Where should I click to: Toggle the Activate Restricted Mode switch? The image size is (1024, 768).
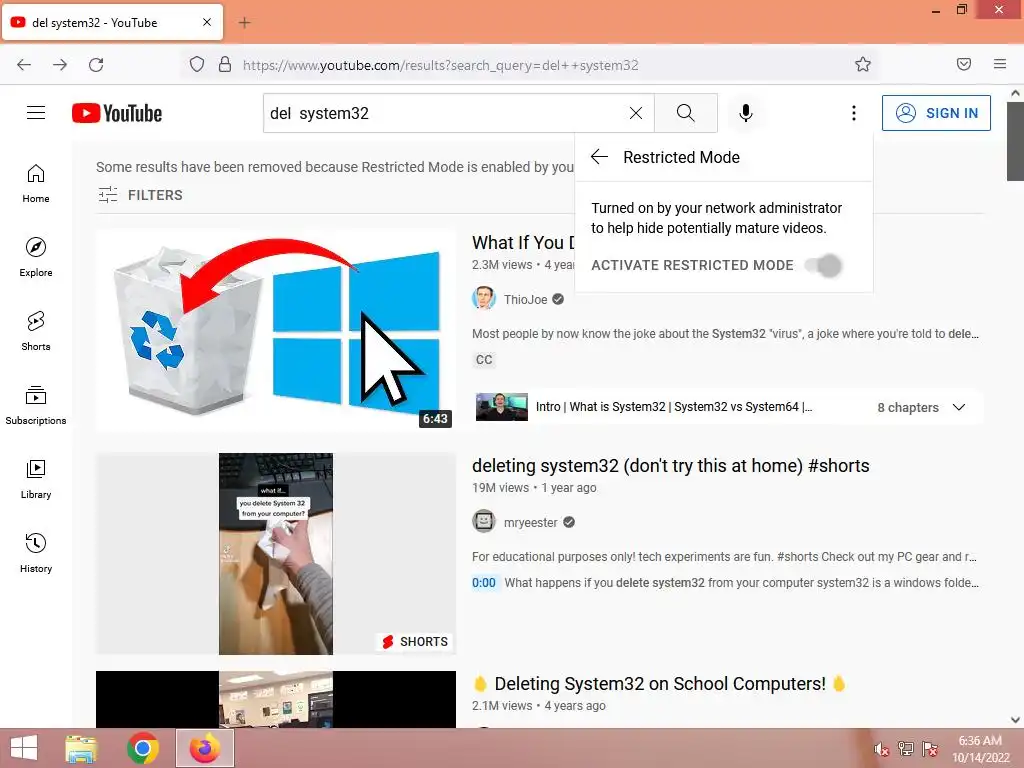point(823,265)
